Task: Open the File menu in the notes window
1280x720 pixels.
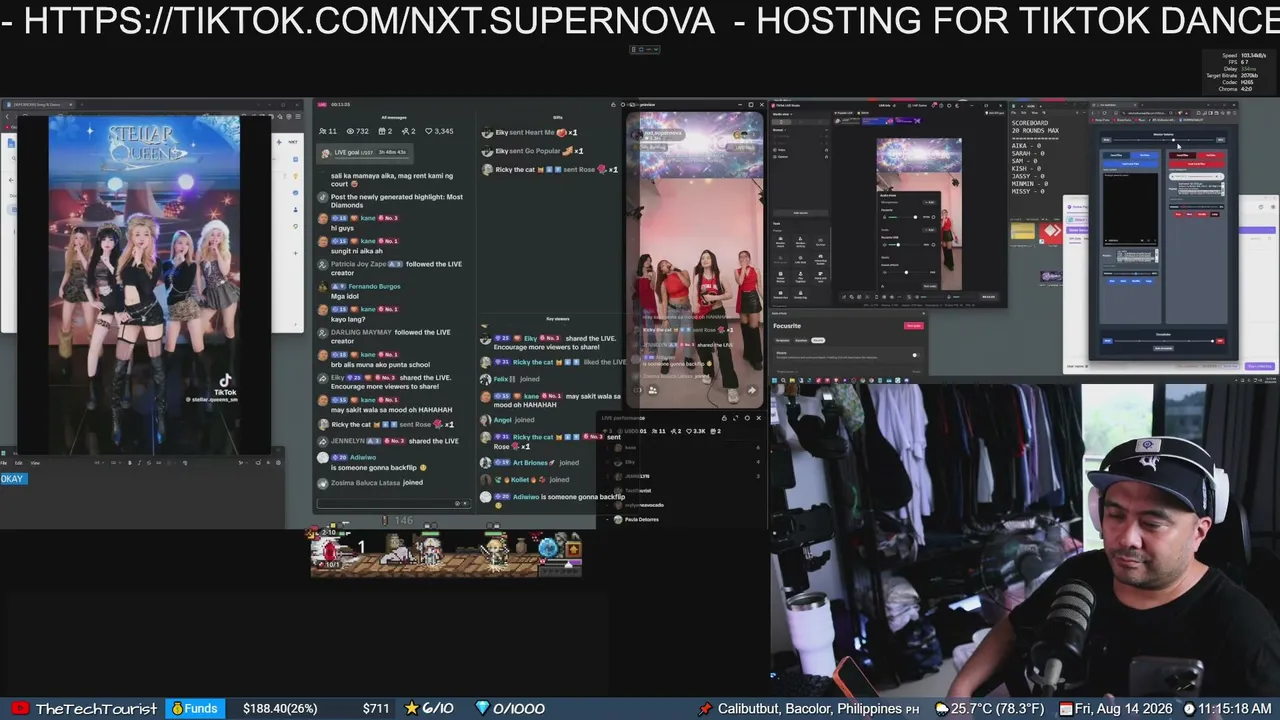Action: [x=5, y=463]
